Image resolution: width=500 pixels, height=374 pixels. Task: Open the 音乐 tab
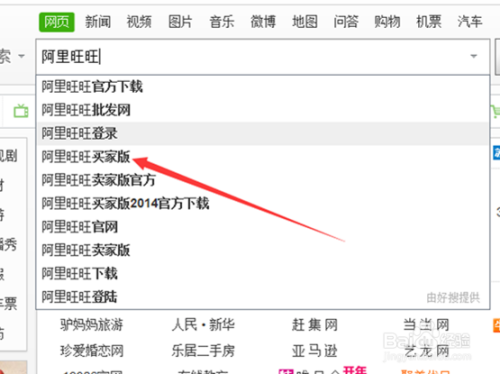222,22
